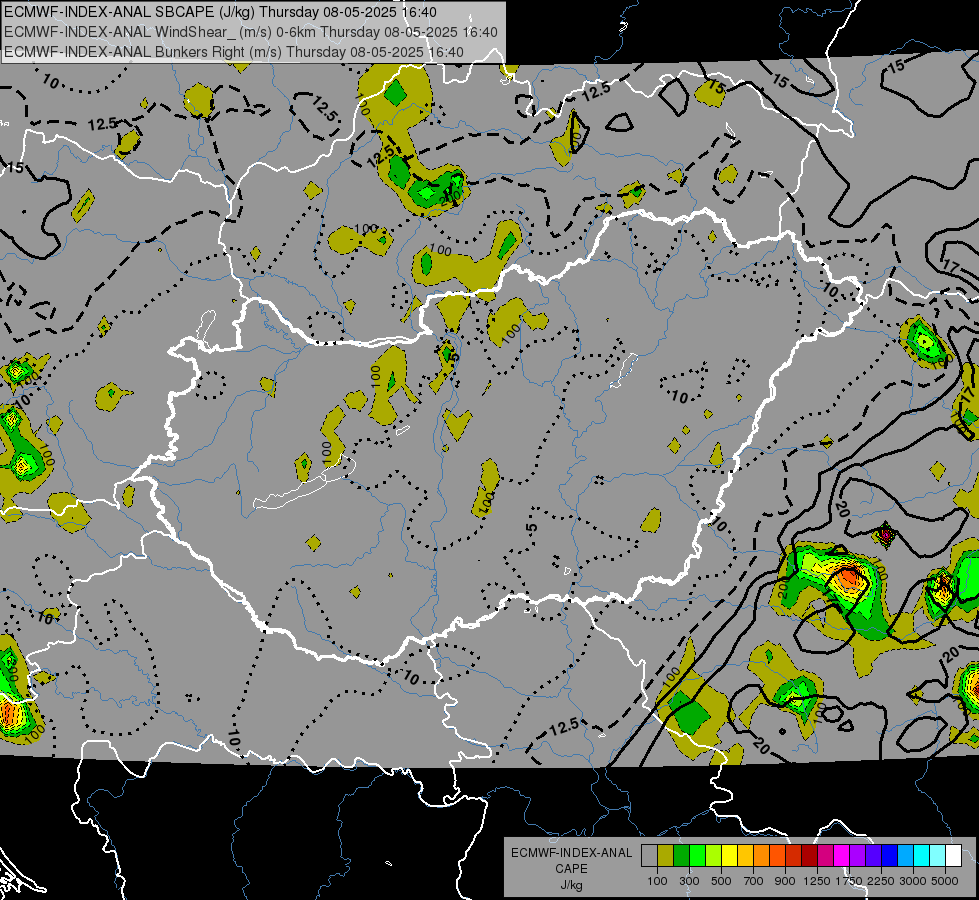Click the cyan swatch left of 5000
979x900 pixels.
tap(922, 856)
